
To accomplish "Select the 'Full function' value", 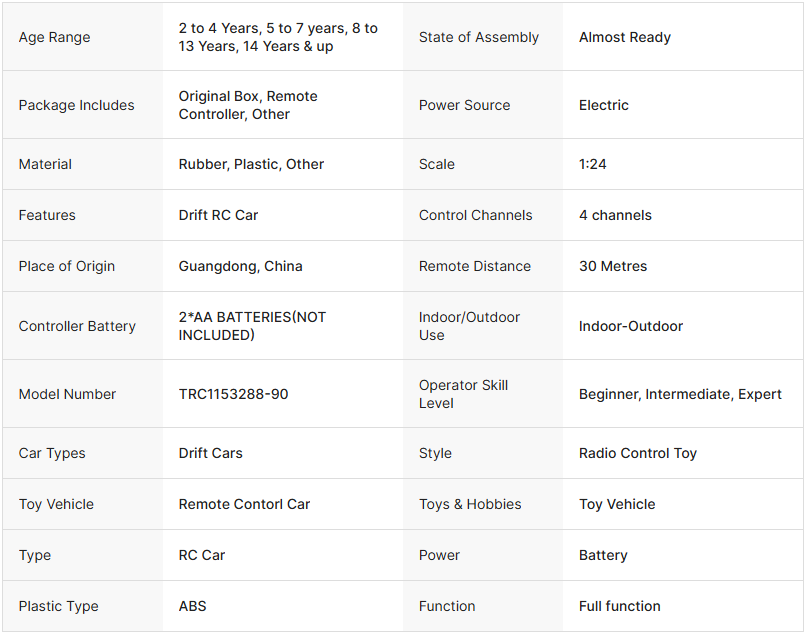I will (620, 606).
